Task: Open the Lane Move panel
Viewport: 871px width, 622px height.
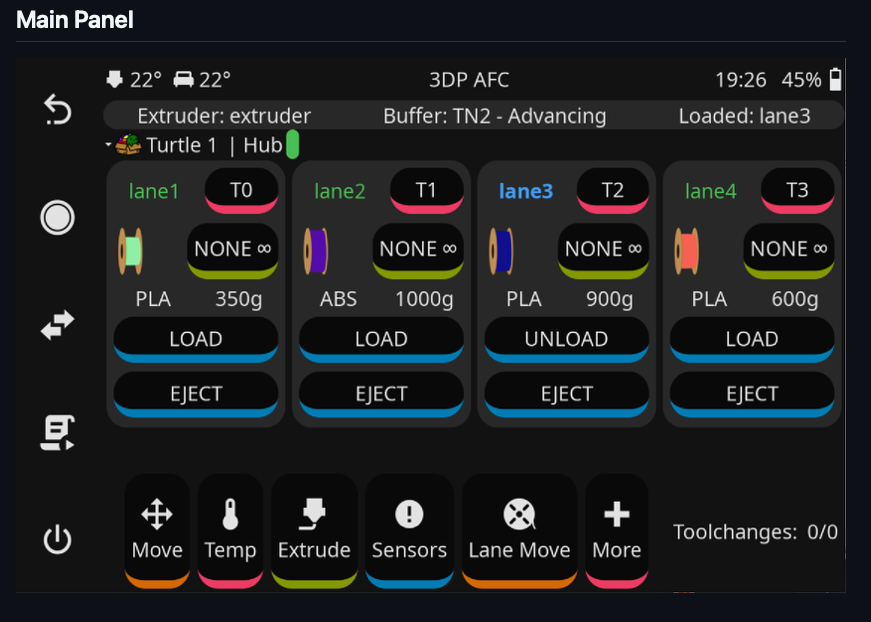Action: [x=519, y=531]
